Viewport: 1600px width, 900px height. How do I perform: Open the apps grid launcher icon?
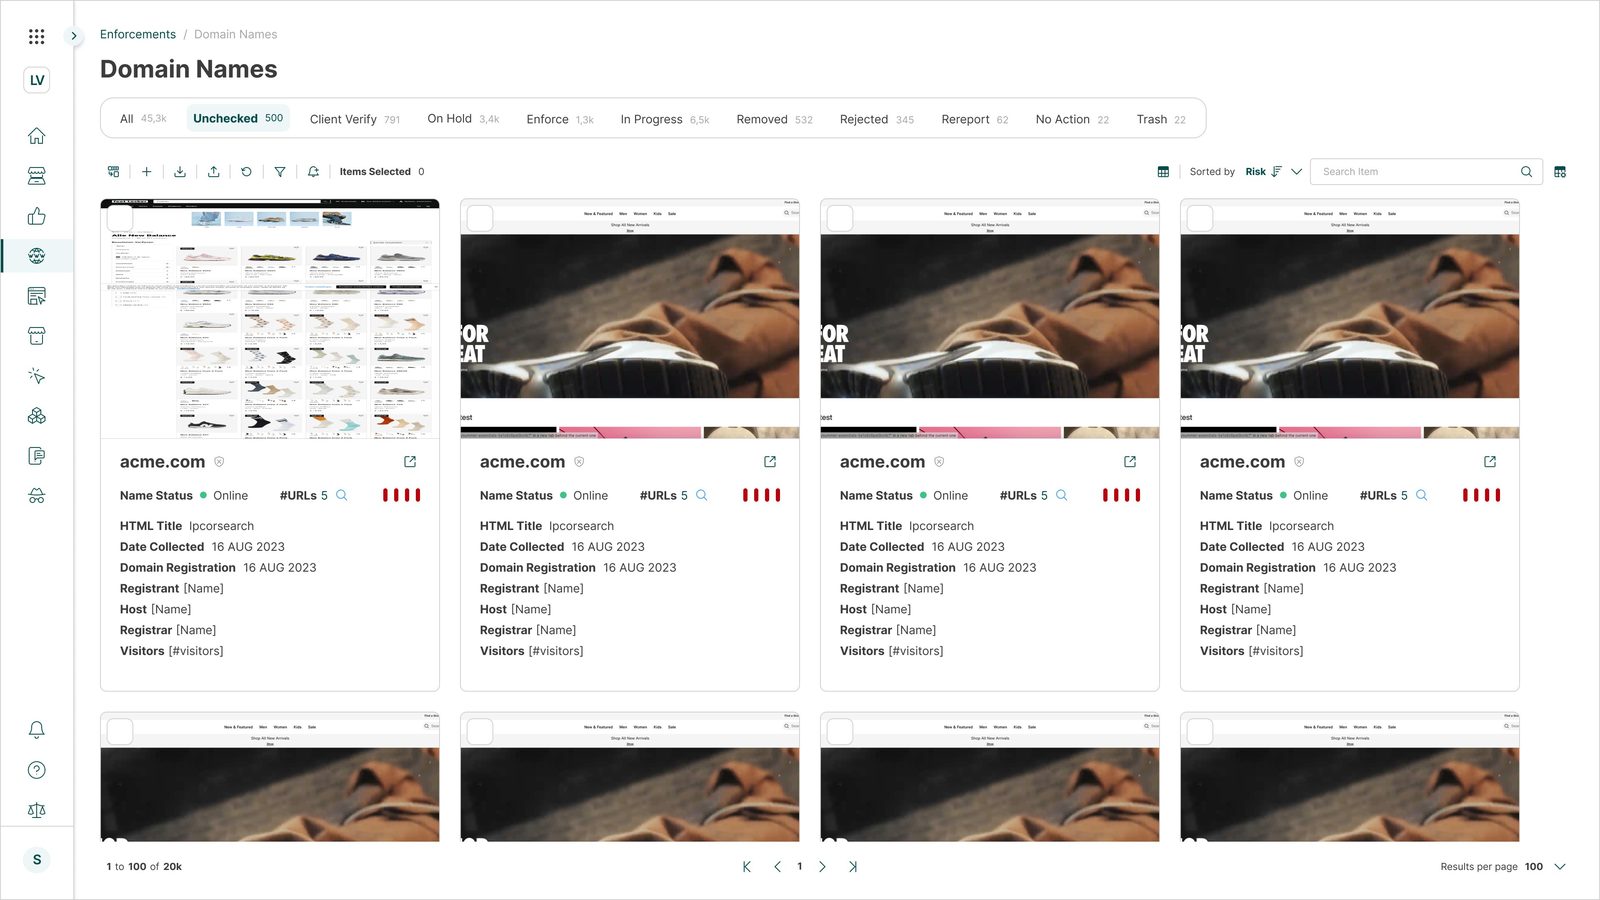point(37,36)
